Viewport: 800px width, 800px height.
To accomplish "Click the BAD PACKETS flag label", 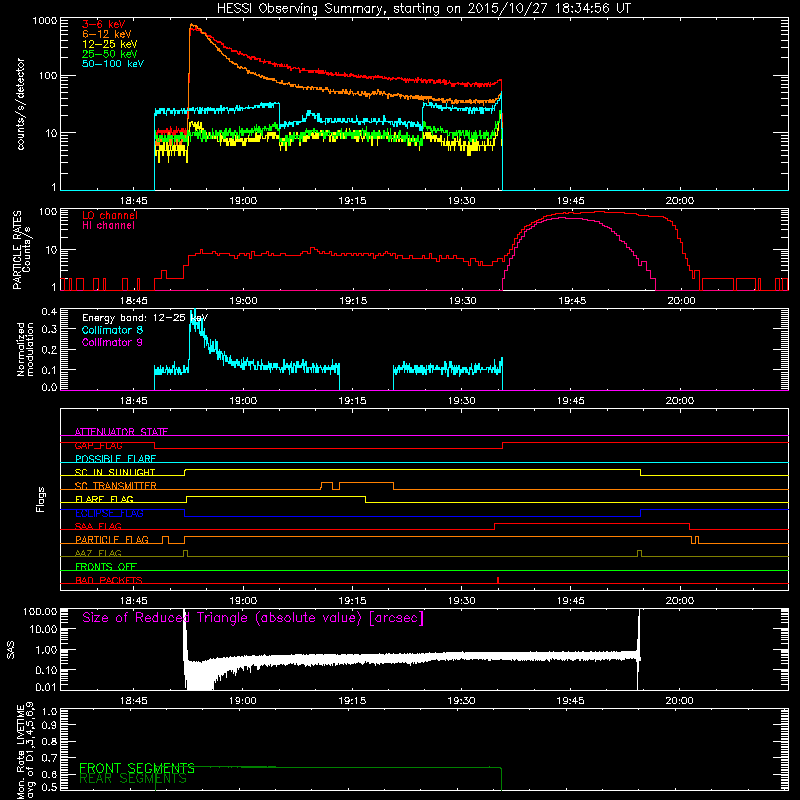I will 109,580.
